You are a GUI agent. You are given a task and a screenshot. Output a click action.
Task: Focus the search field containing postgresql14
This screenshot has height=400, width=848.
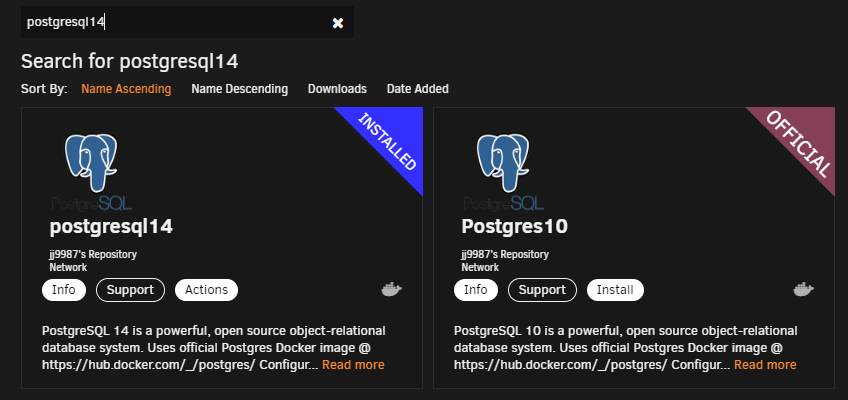point(187,22)
